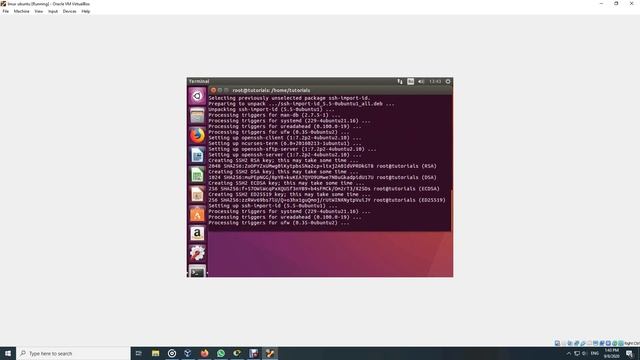This screenshot has height=360, width=640.
Task: Open LibreOffice Impress from the launcher
Action: [x=197, y=194]
